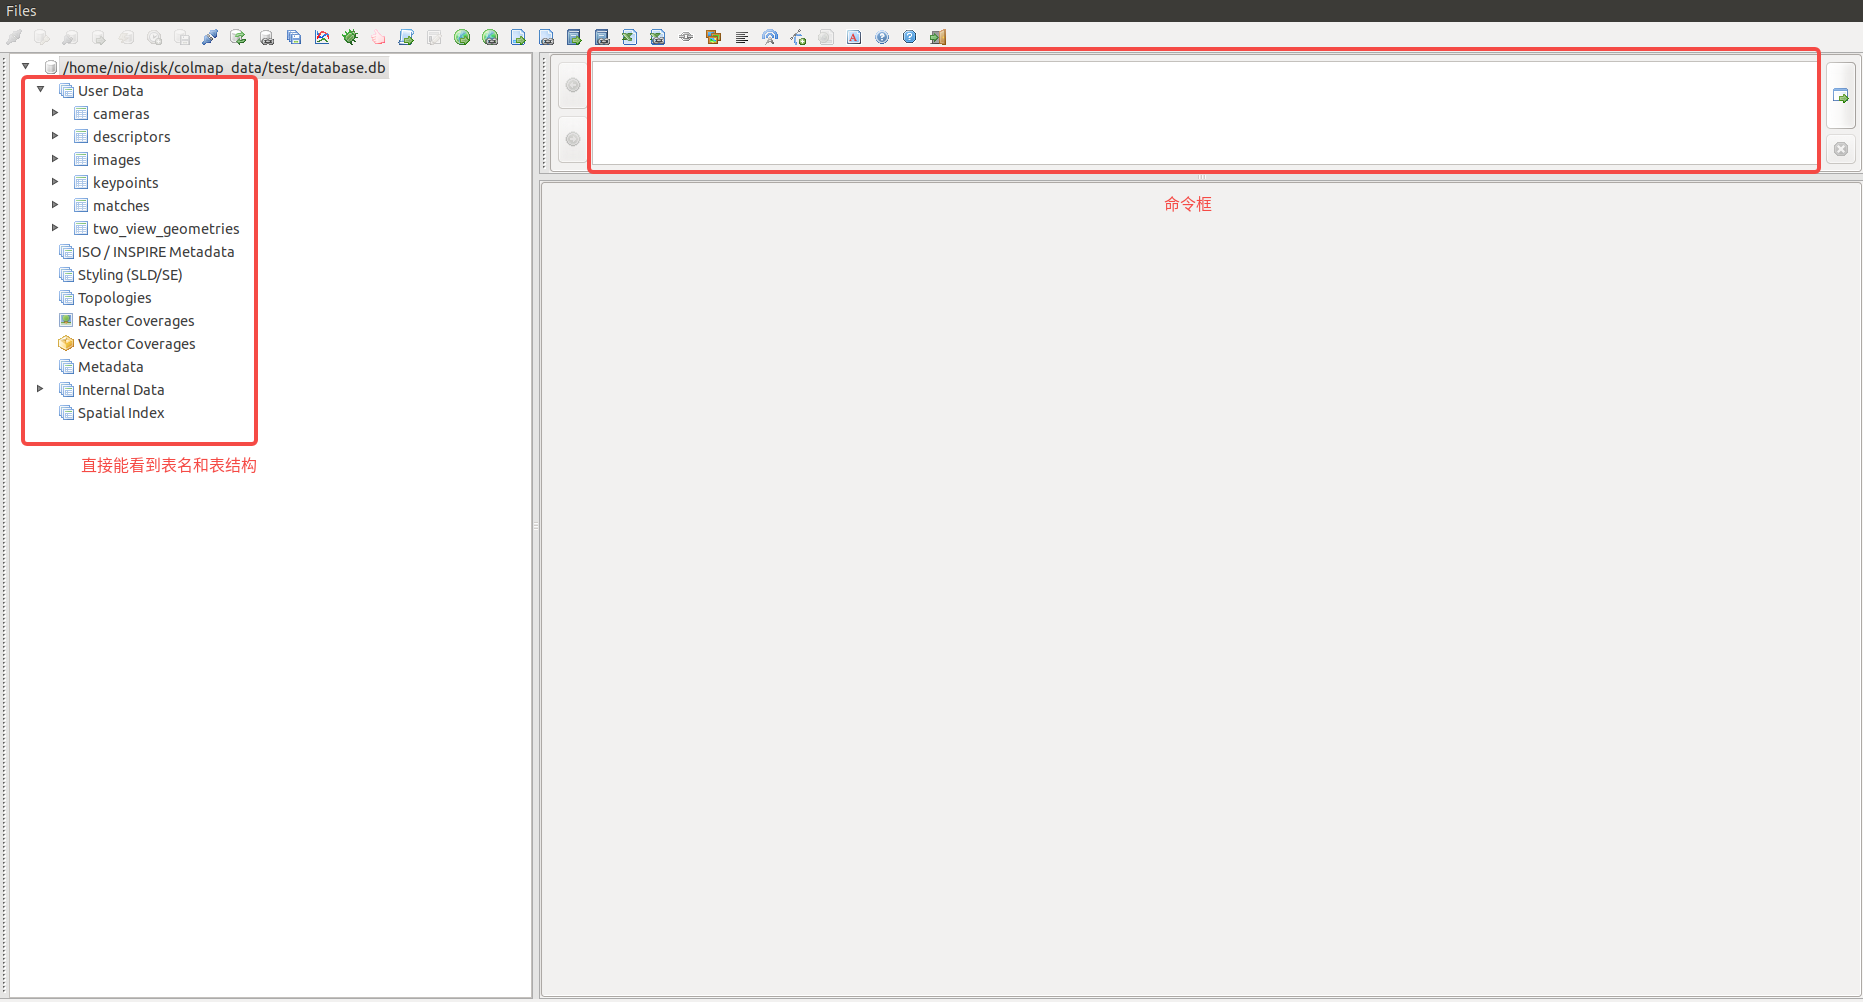Open the second blue question-mark About icon
This screenshot has width=1863, height=1002.
[x=910, y=37]
